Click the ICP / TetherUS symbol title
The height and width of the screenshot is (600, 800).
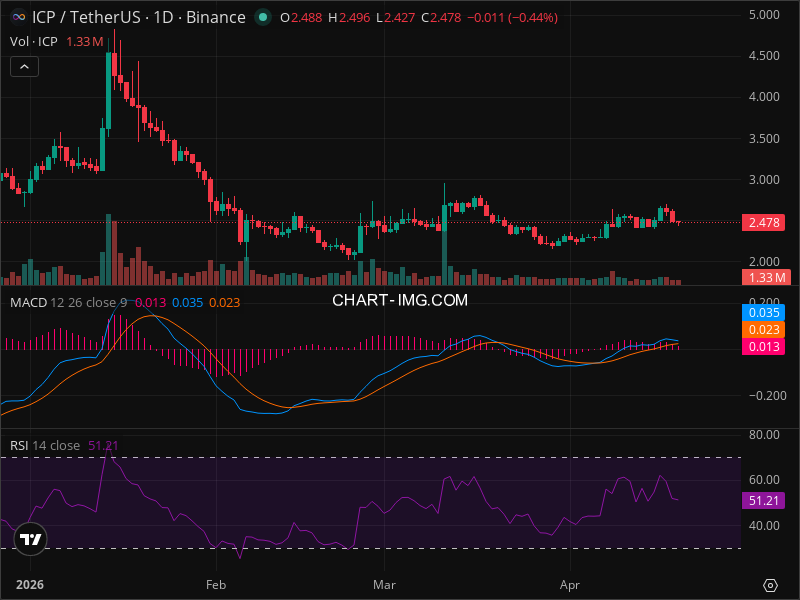coord(86,17)
